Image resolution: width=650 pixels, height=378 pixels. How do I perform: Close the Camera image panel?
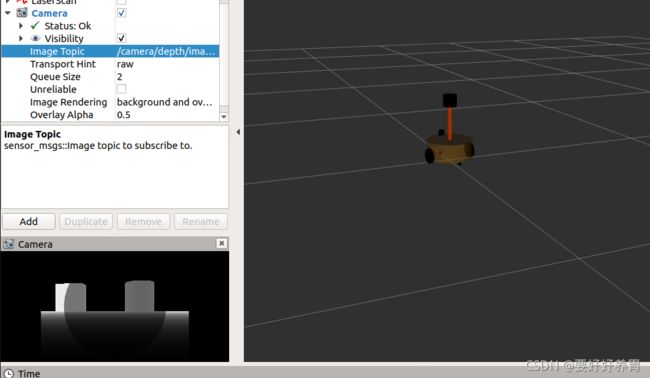point(221,243)
